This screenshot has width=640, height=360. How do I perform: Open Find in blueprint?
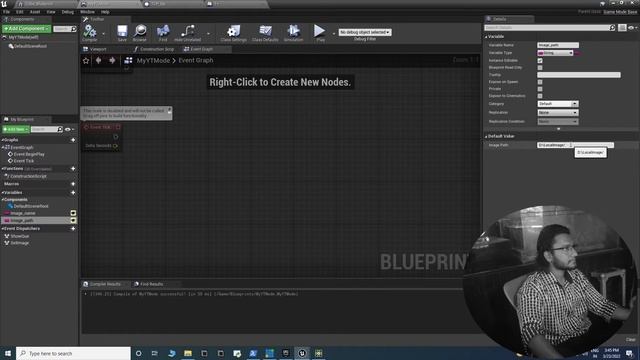[x=163, y=33]
